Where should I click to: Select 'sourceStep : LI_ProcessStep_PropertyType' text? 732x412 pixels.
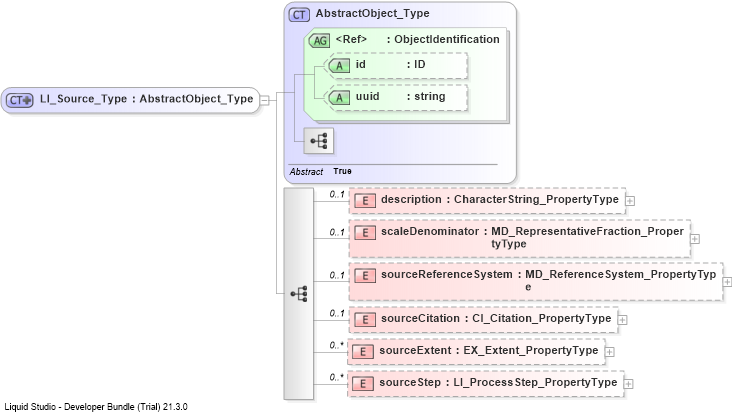498,383
